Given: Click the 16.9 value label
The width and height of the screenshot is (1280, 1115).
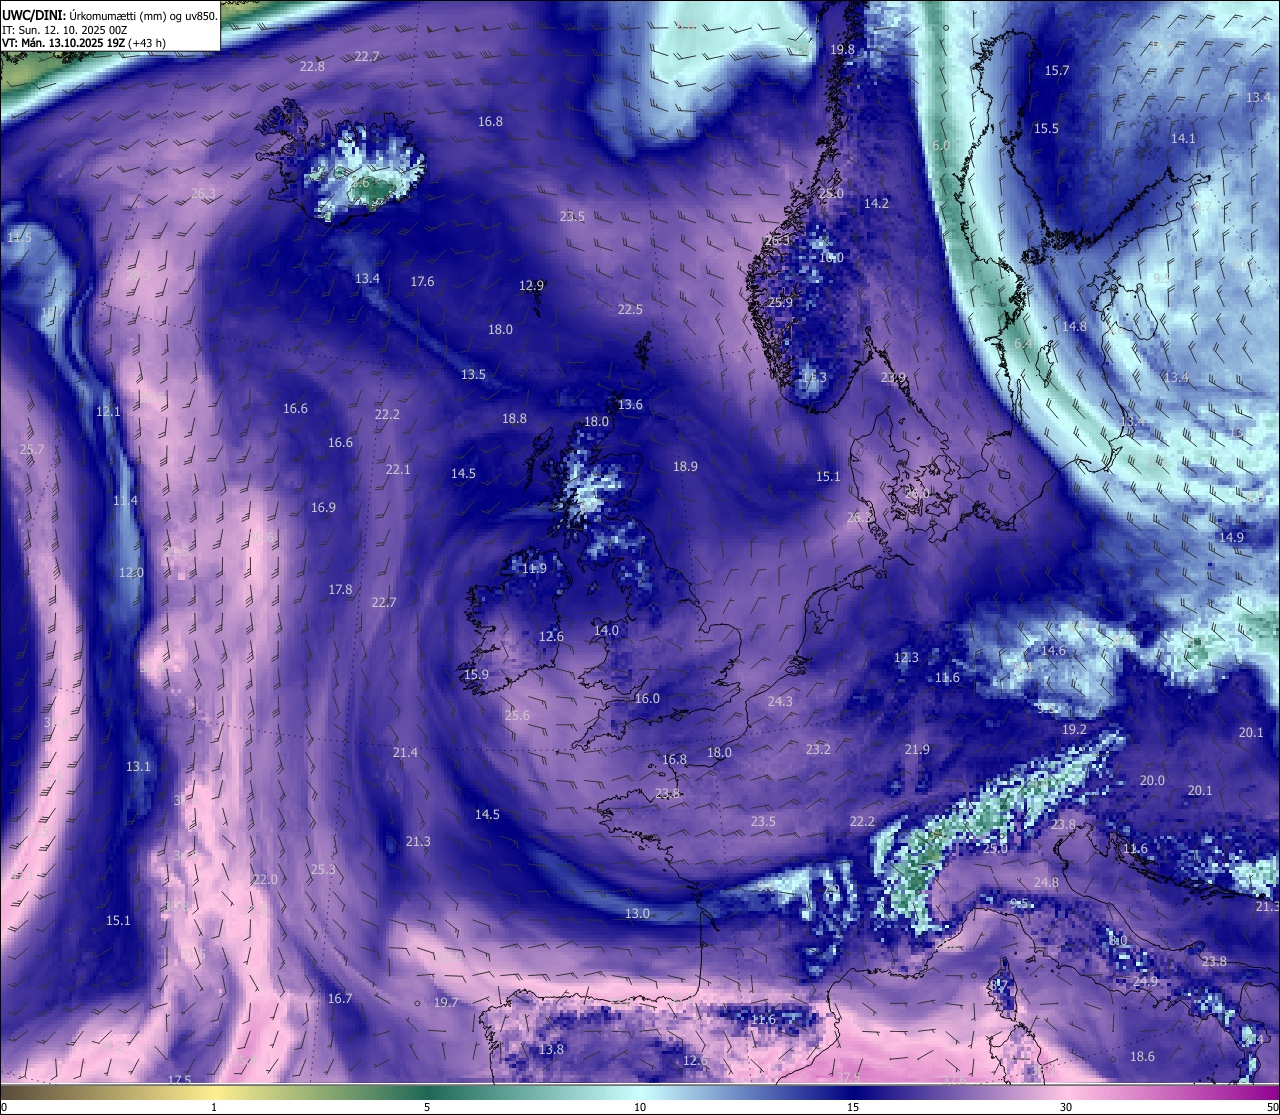Looking at the screenshot, I should (323, 508).
